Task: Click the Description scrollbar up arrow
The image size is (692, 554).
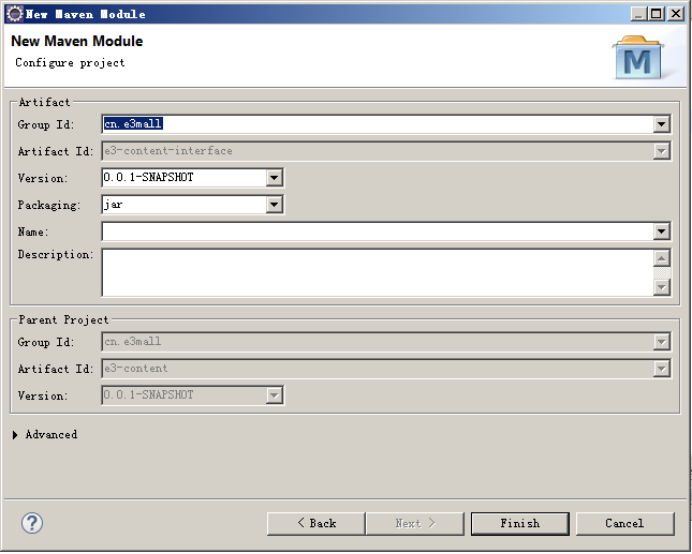Action: click(x=661, y=258)
